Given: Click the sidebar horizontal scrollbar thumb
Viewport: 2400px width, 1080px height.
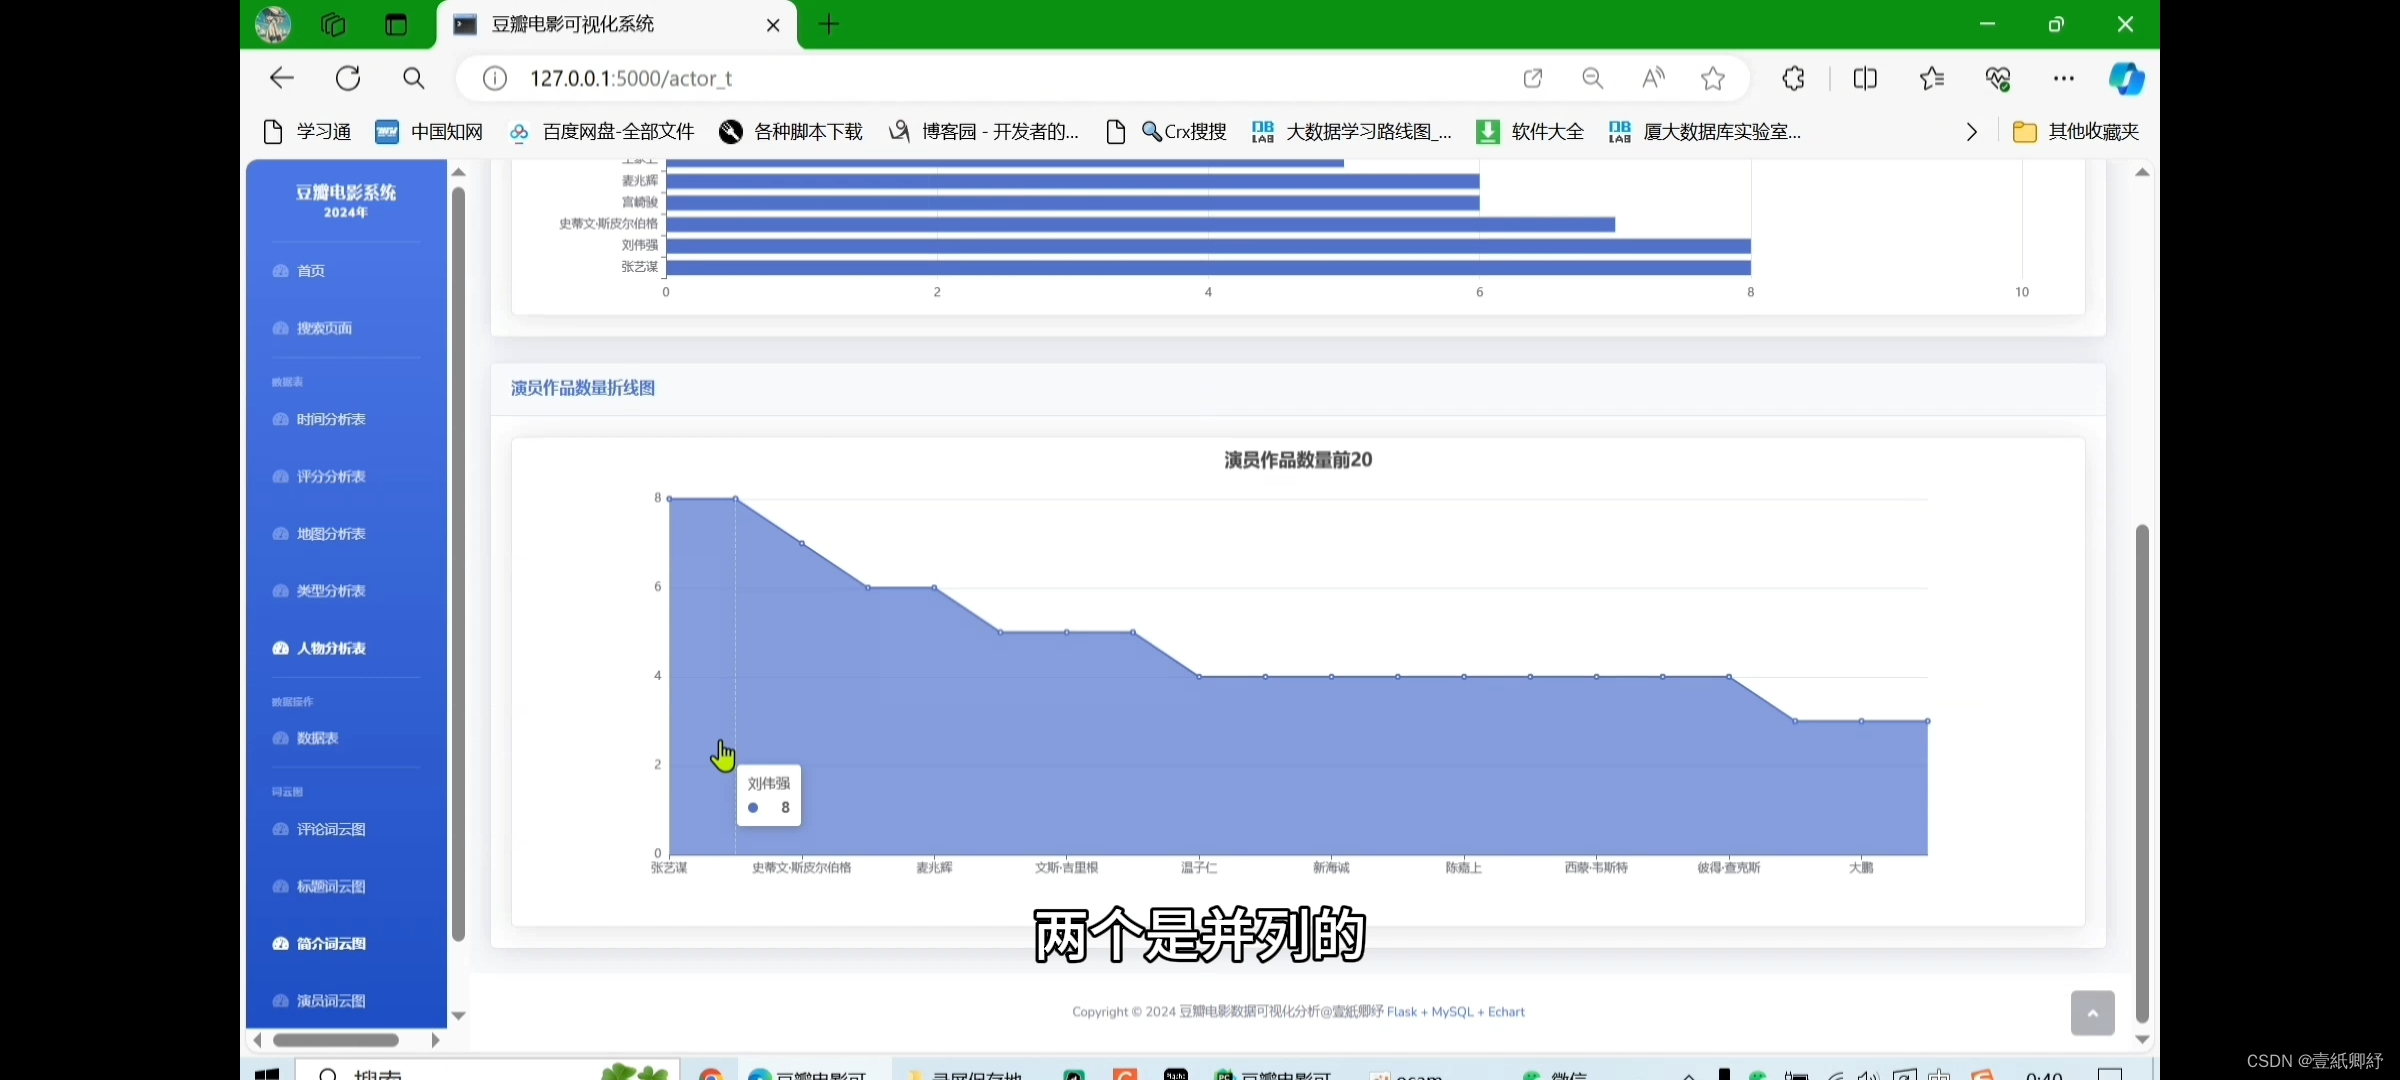Looking at the screenshot, I should (336, 1040).
